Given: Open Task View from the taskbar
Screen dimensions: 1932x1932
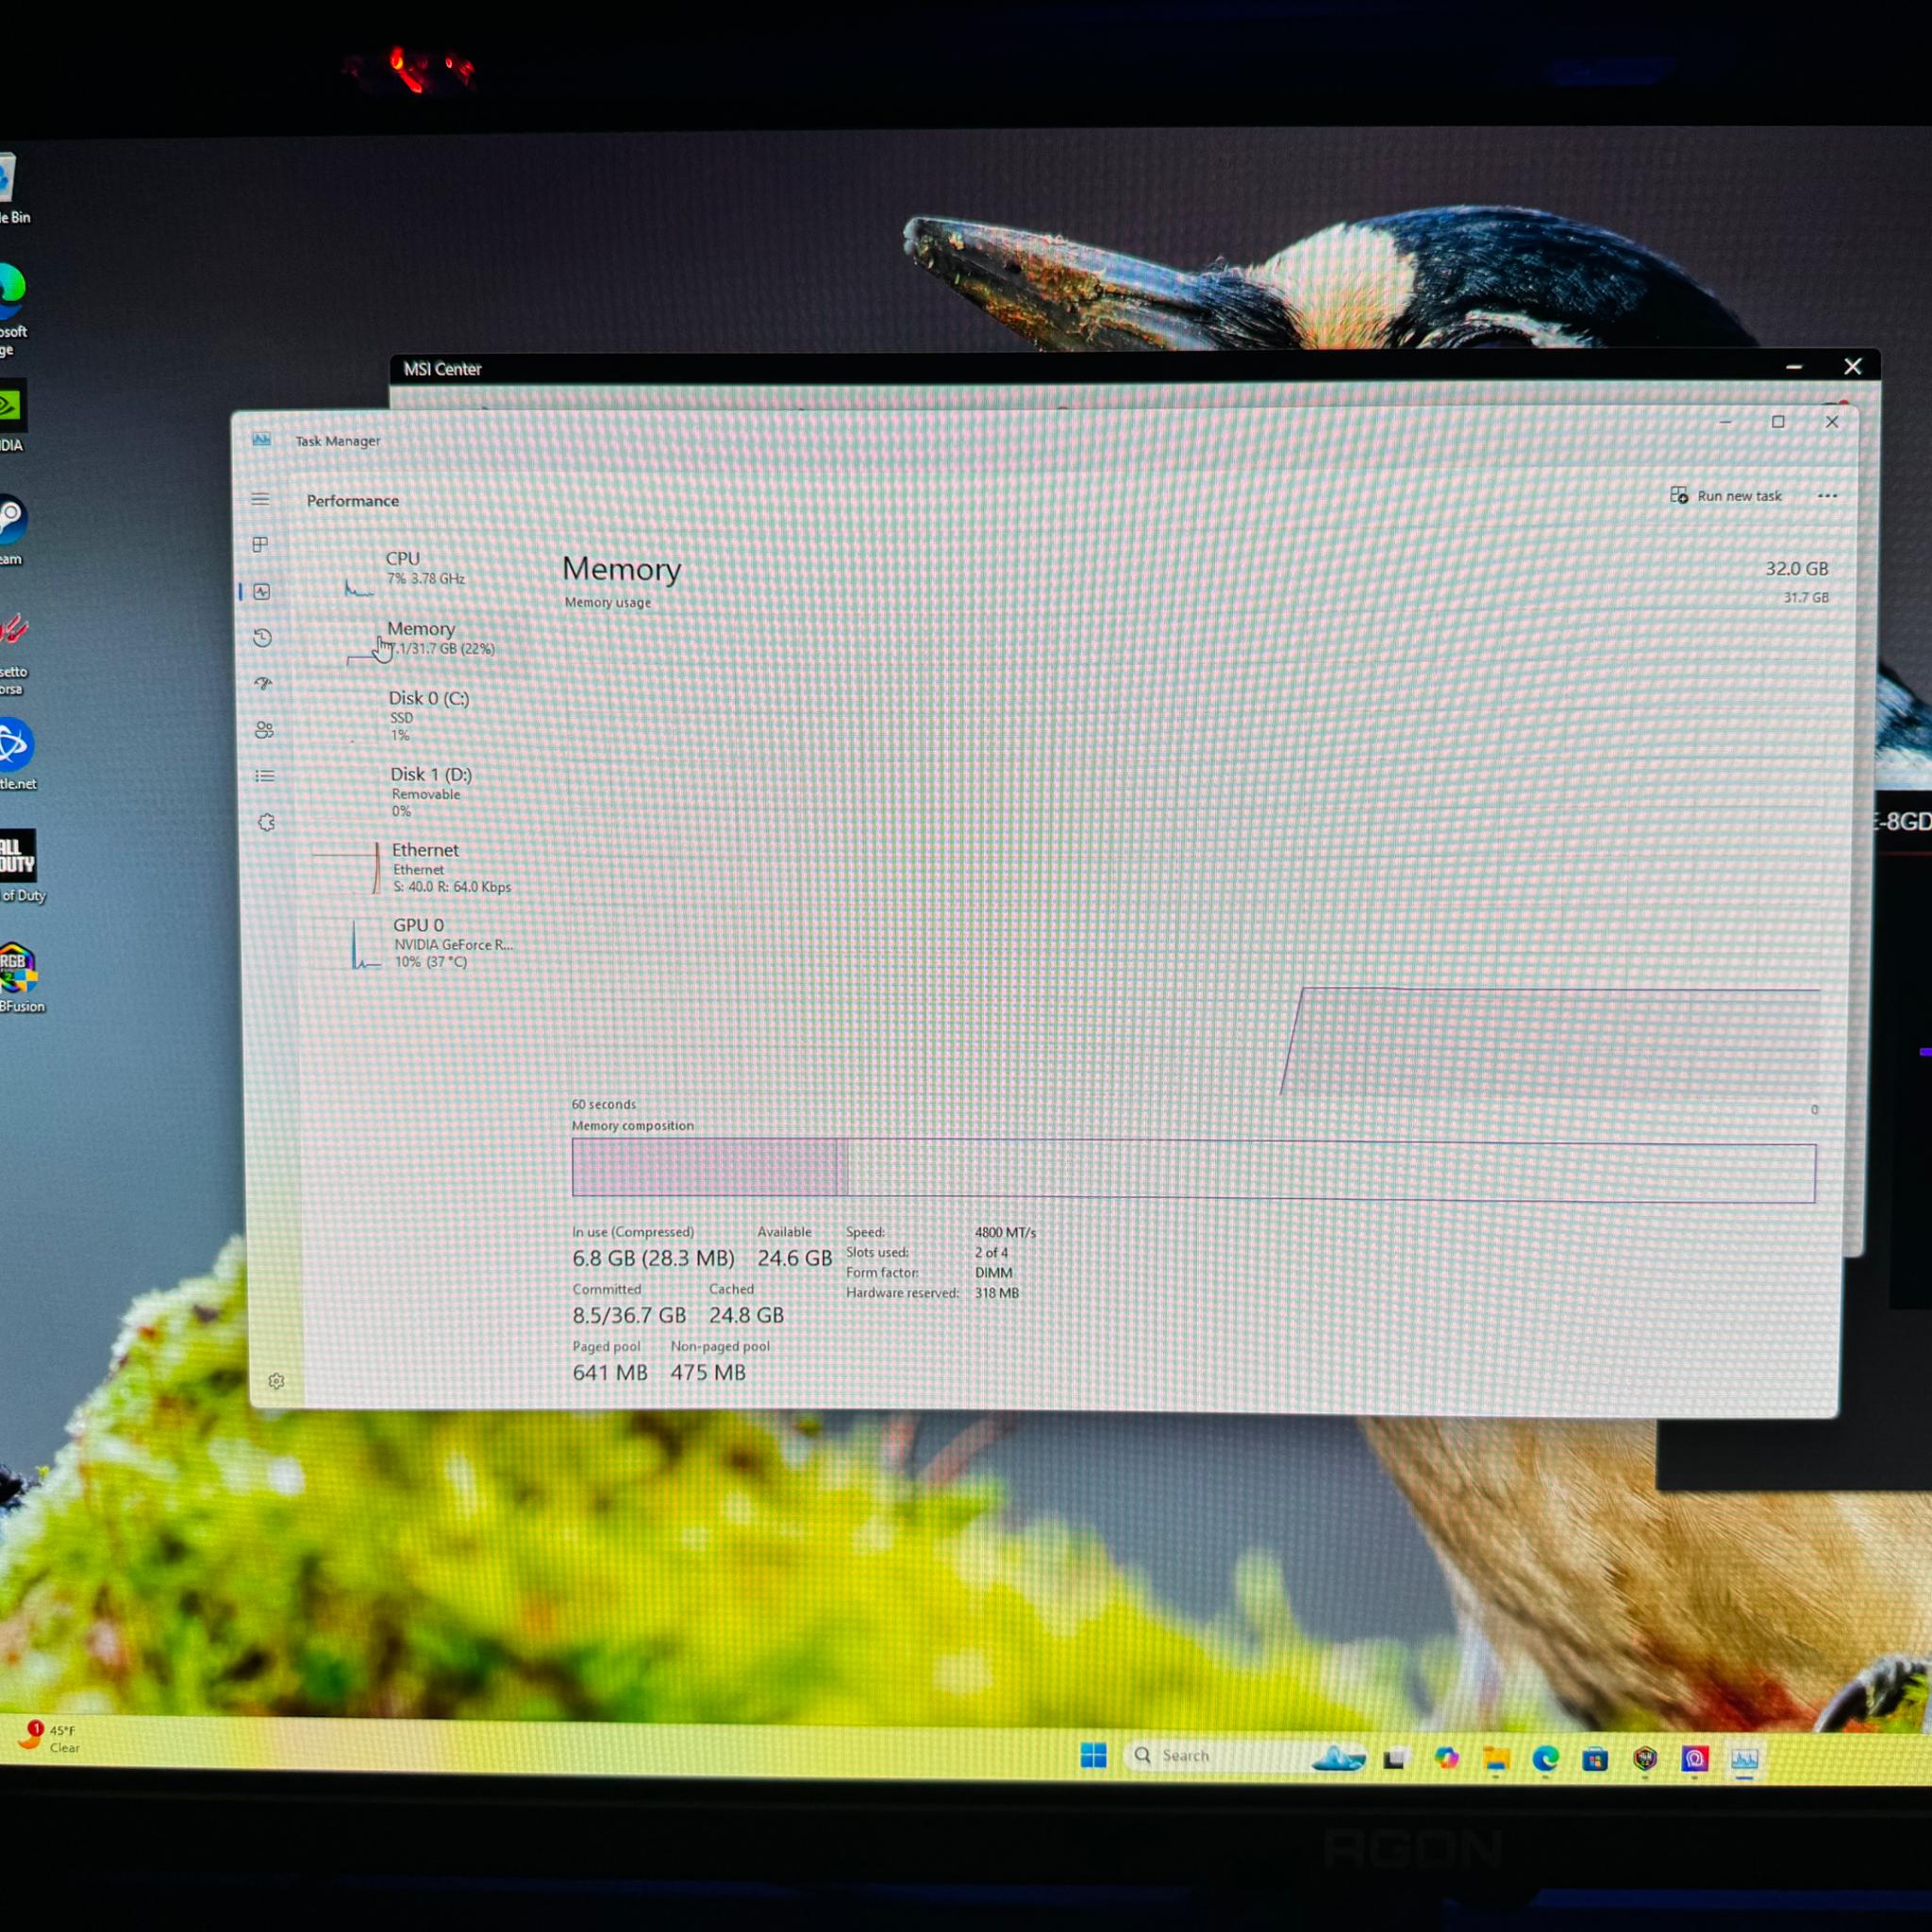Looking at the screenshot, I should [x=1396, y=1758].
